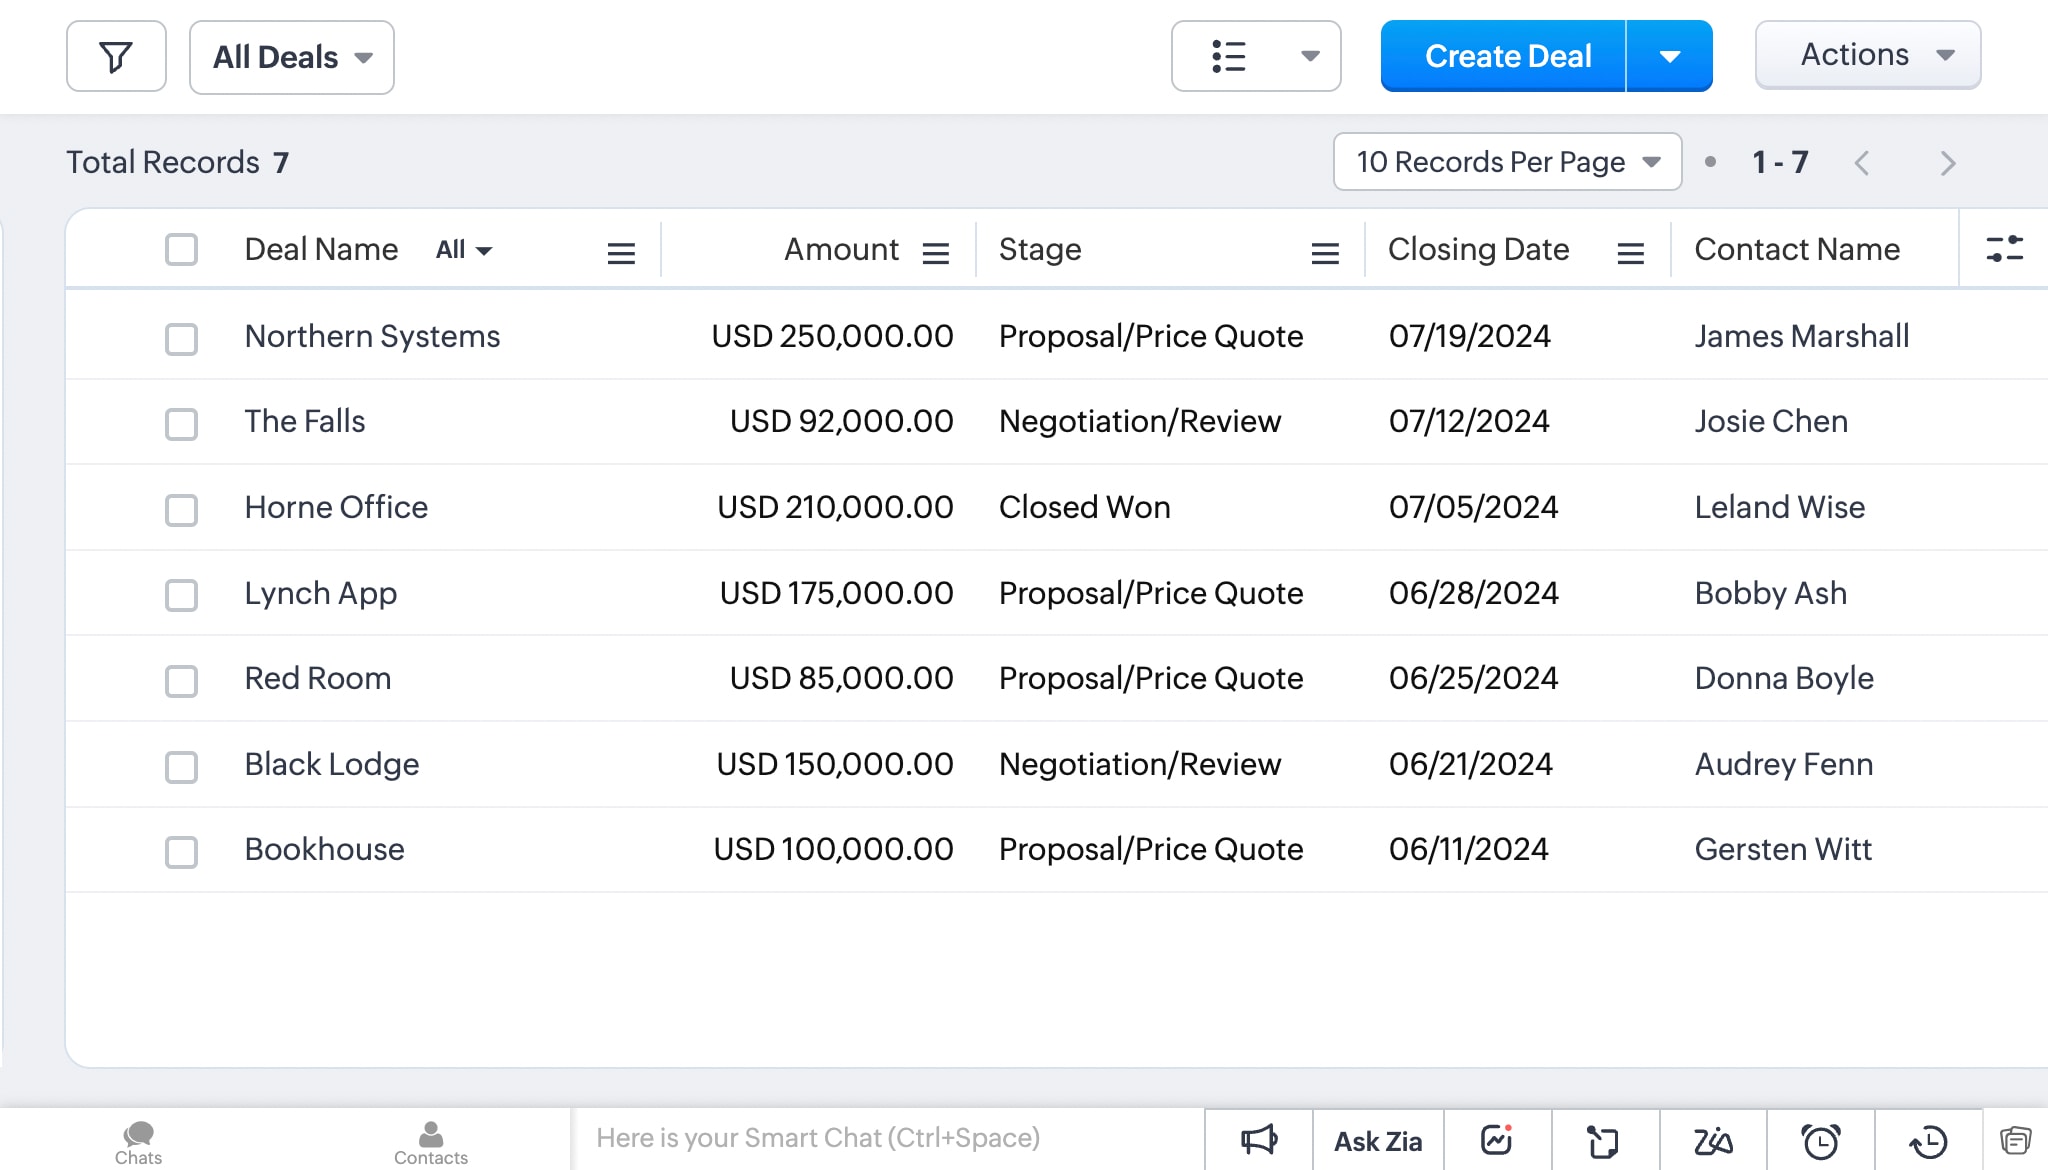
Task: Click the tag note icon in bottom bar
Action: tap(1602, 1139)
